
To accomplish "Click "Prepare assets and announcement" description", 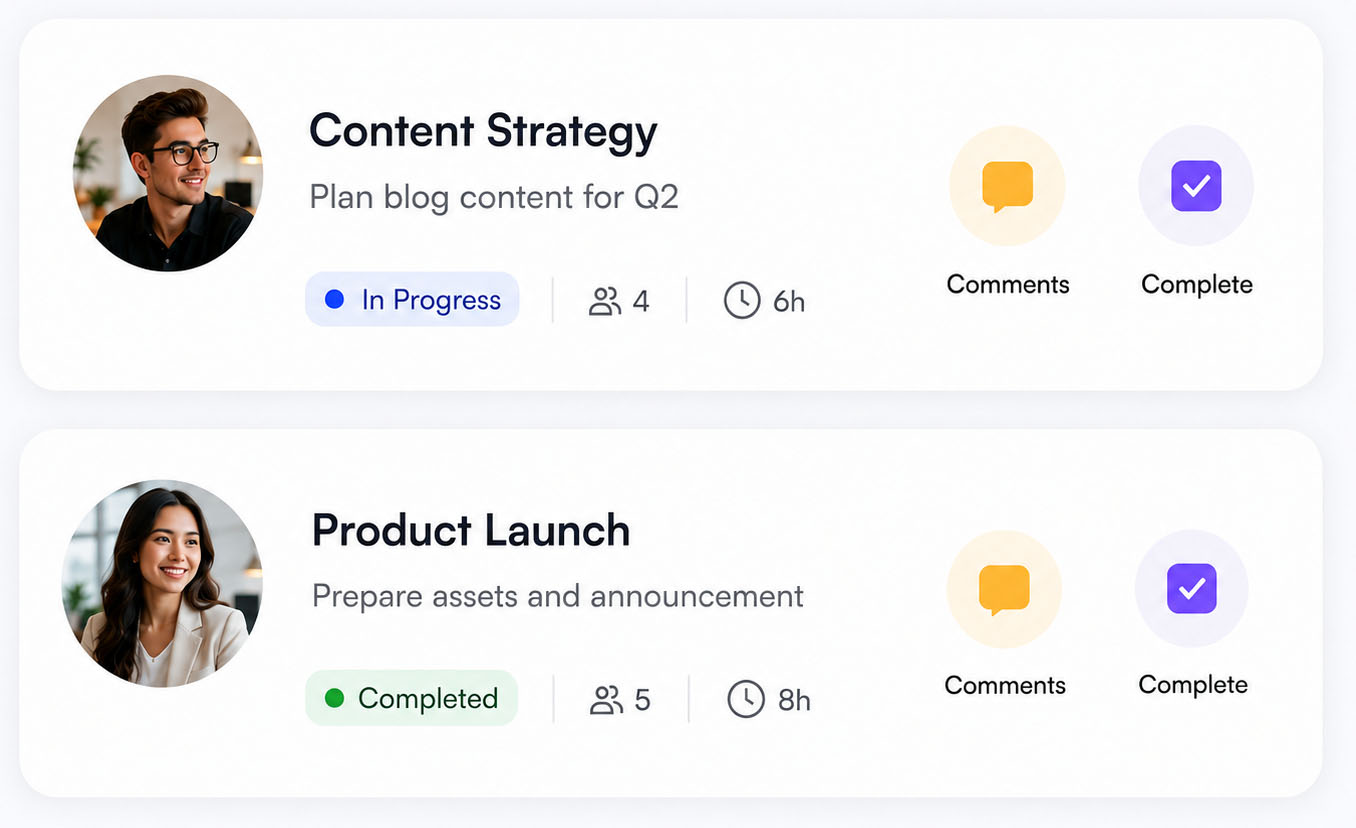I will click(558, 596).
